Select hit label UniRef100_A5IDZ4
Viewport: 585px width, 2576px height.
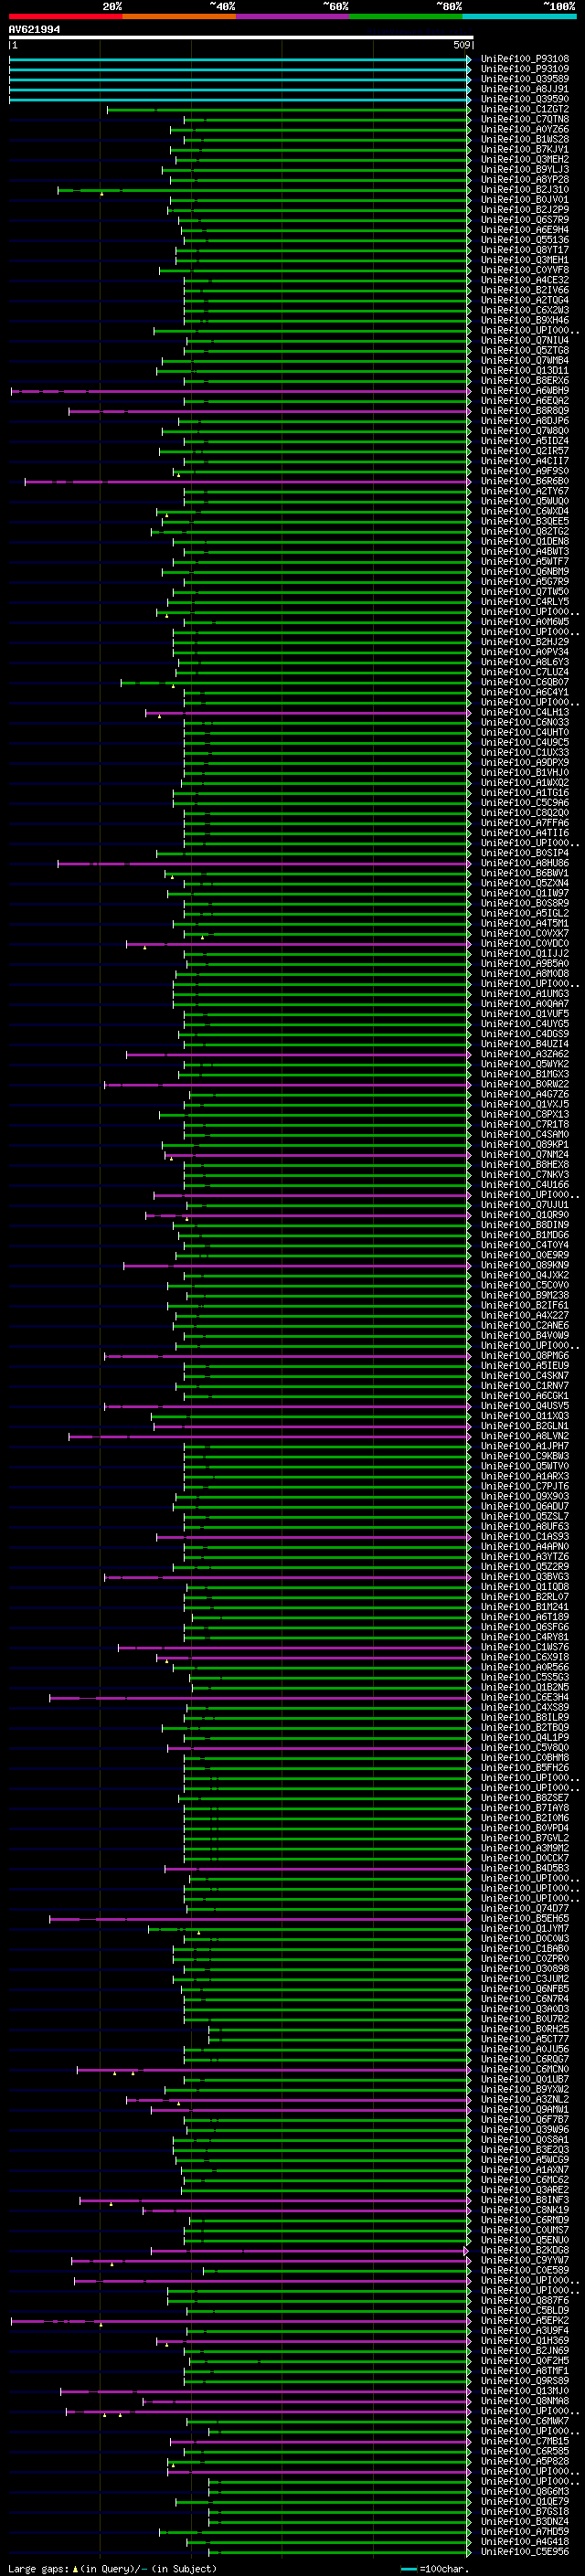[525, 441]
